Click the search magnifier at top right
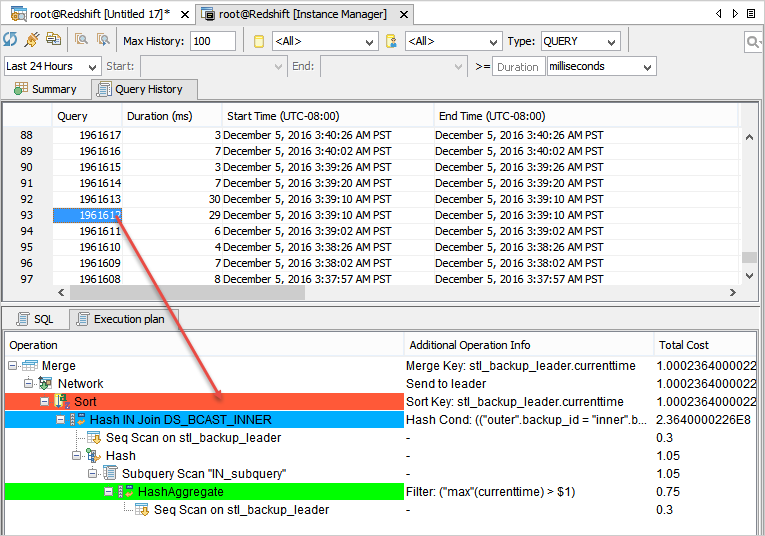The image size is (765, 536). 753,42
